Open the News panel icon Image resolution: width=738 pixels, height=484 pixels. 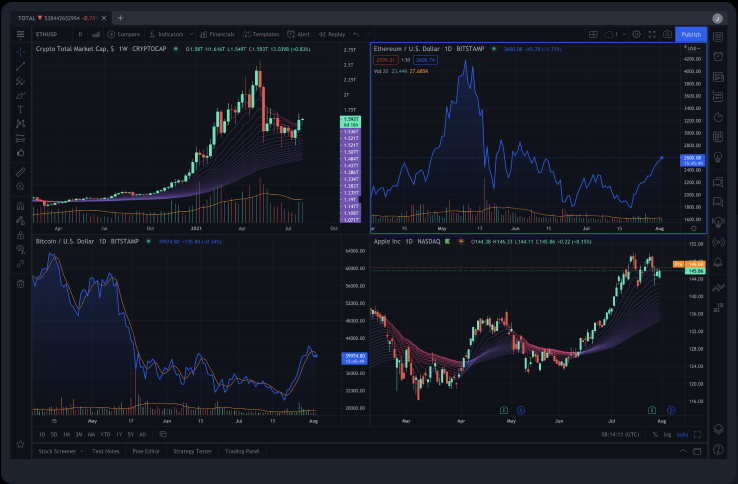[718, 77]
